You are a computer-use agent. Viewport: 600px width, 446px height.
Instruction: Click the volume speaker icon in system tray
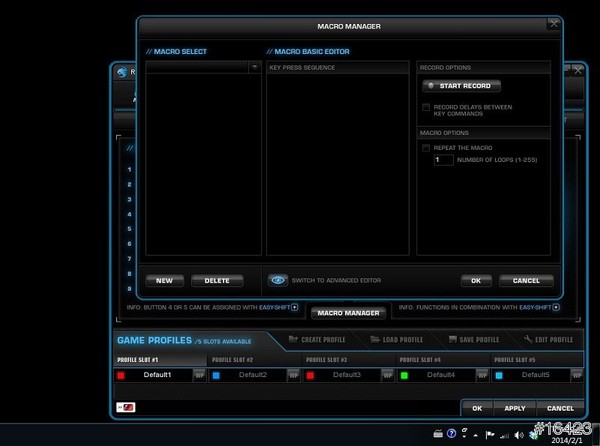tap(518, 435)
